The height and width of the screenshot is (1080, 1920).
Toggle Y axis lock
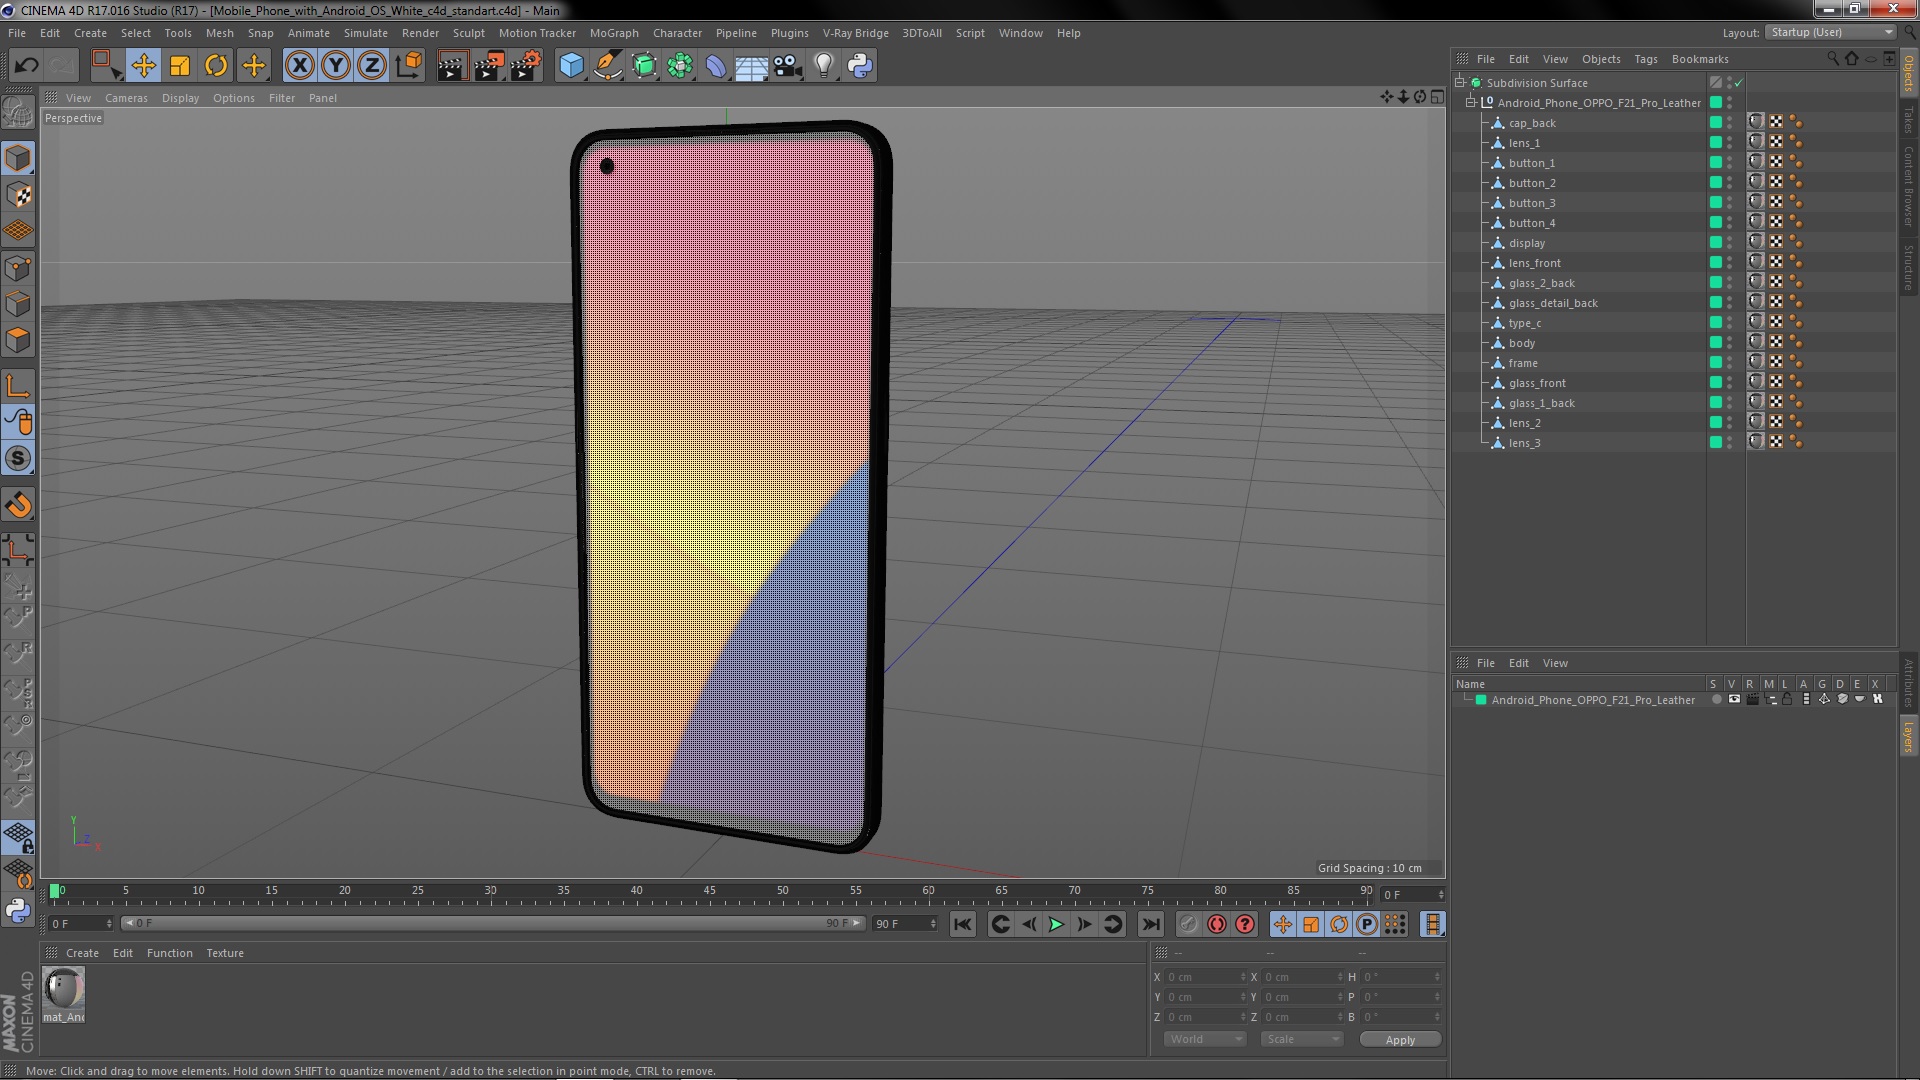[336, 66]
